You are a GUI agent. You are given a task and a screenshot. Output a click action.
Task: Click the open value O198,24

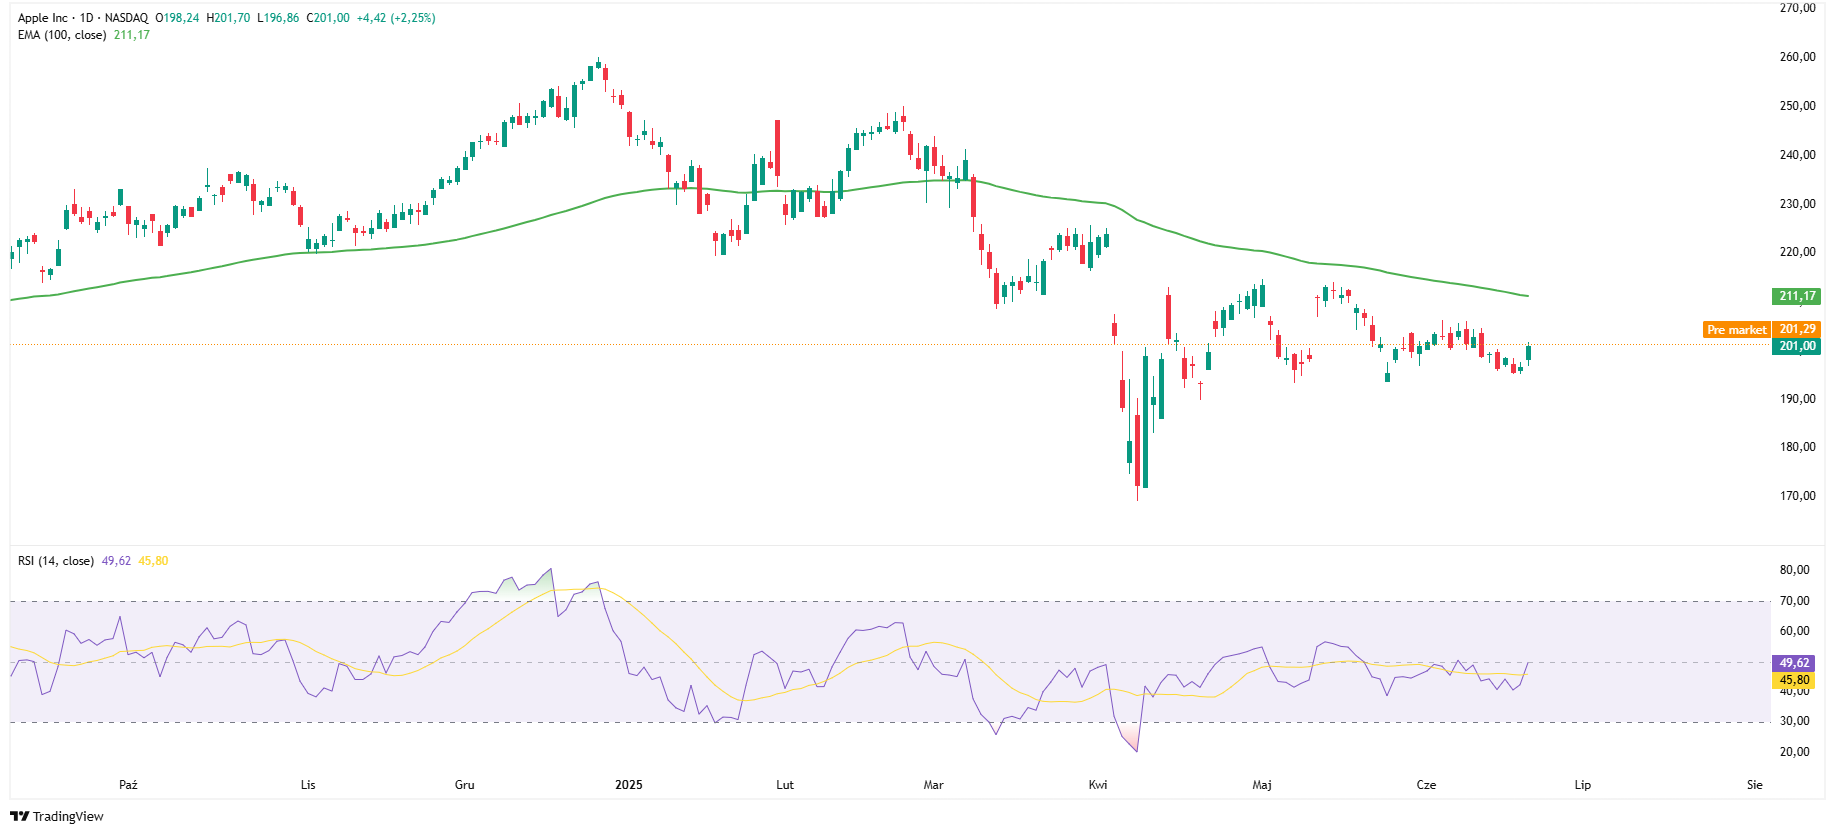pos(177,18)
